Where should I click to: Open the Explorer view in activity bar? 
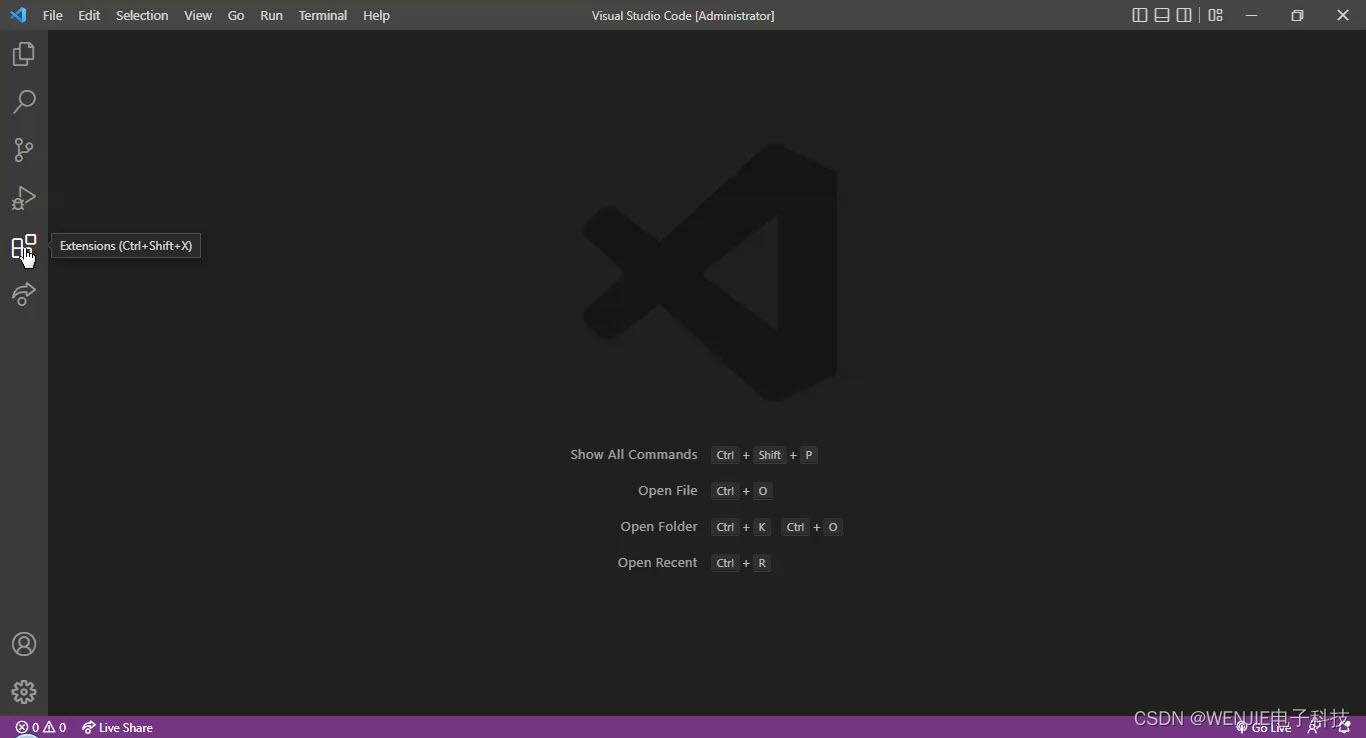tap(24, 54)
